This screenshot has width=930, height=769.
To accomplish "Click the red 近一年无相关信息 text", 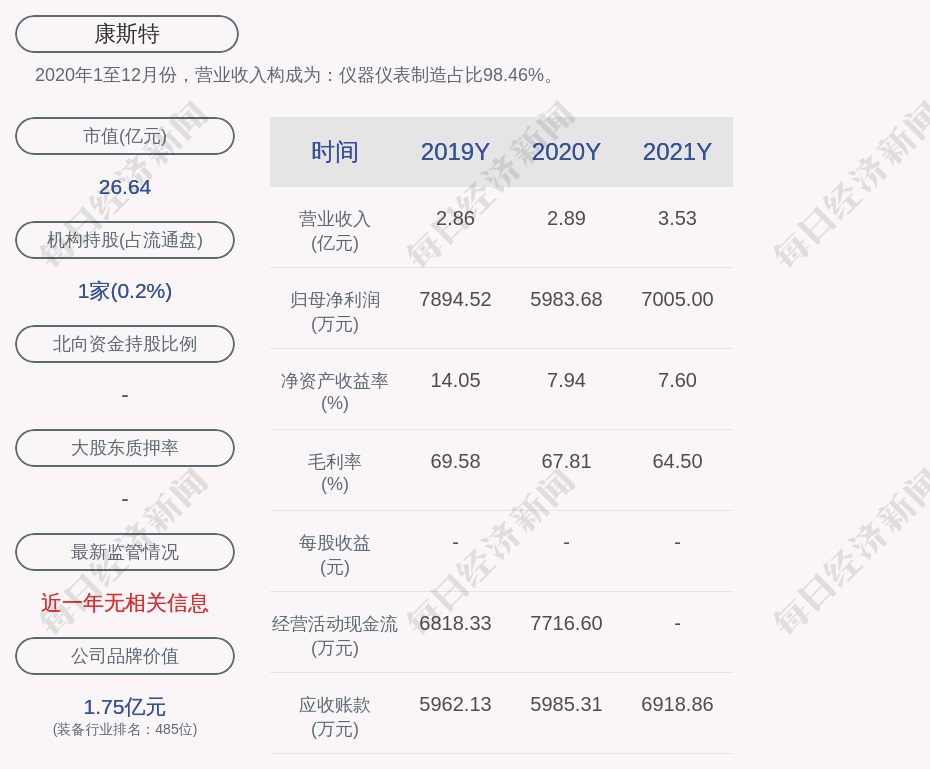I will (125, 603).
